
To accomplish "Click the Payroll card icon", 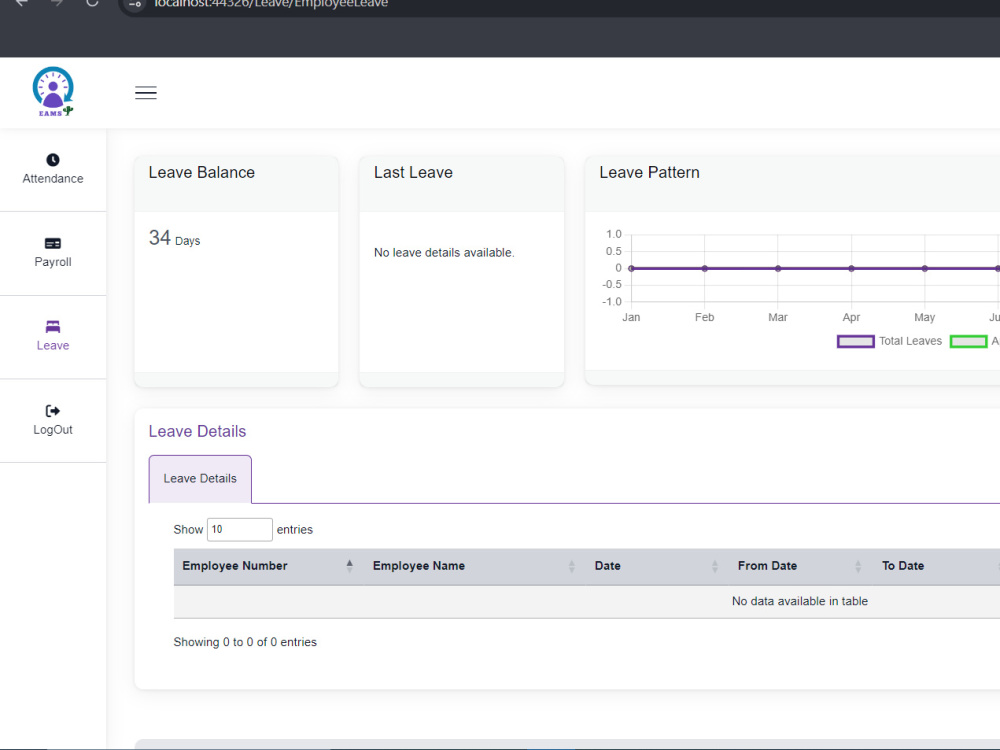I will coord(53,243).
